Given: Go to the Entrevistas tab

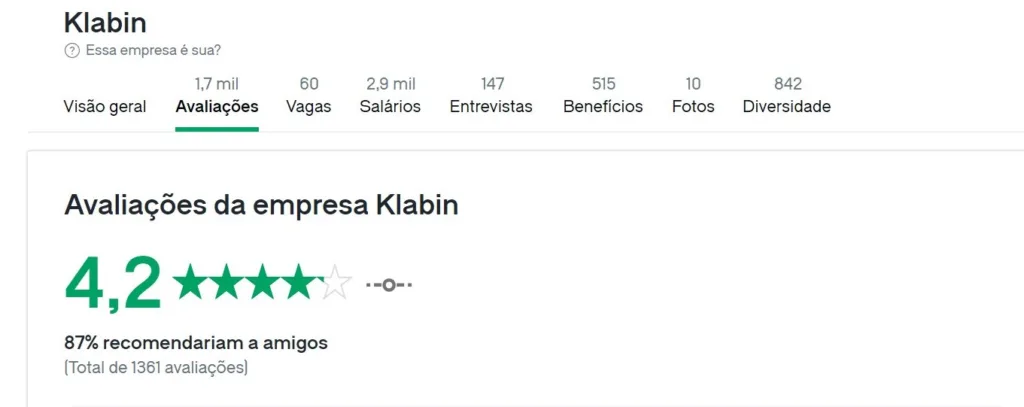Looking at the screenshot, I should (x=491, y=96).
